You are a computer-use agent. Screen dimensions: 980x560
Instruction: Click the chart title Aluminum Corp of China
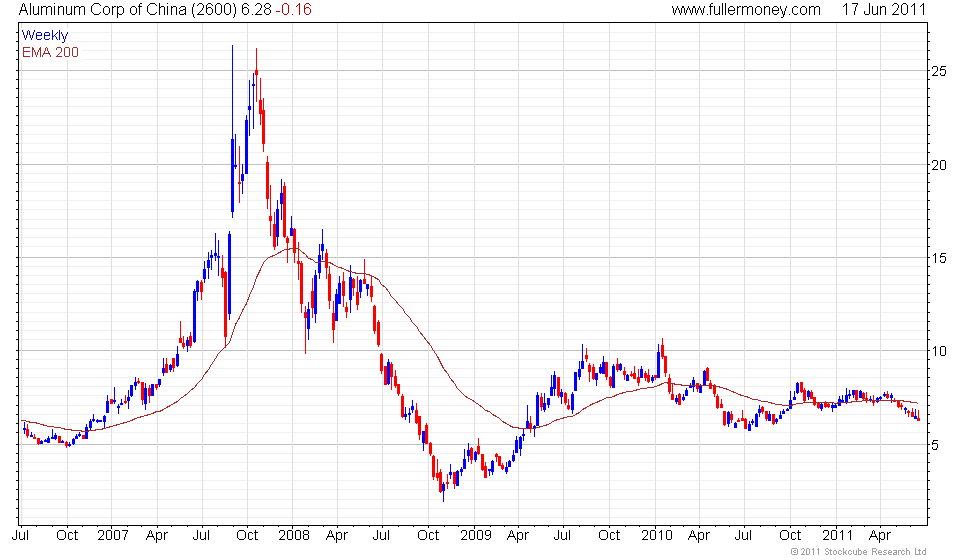pos(103,10)
